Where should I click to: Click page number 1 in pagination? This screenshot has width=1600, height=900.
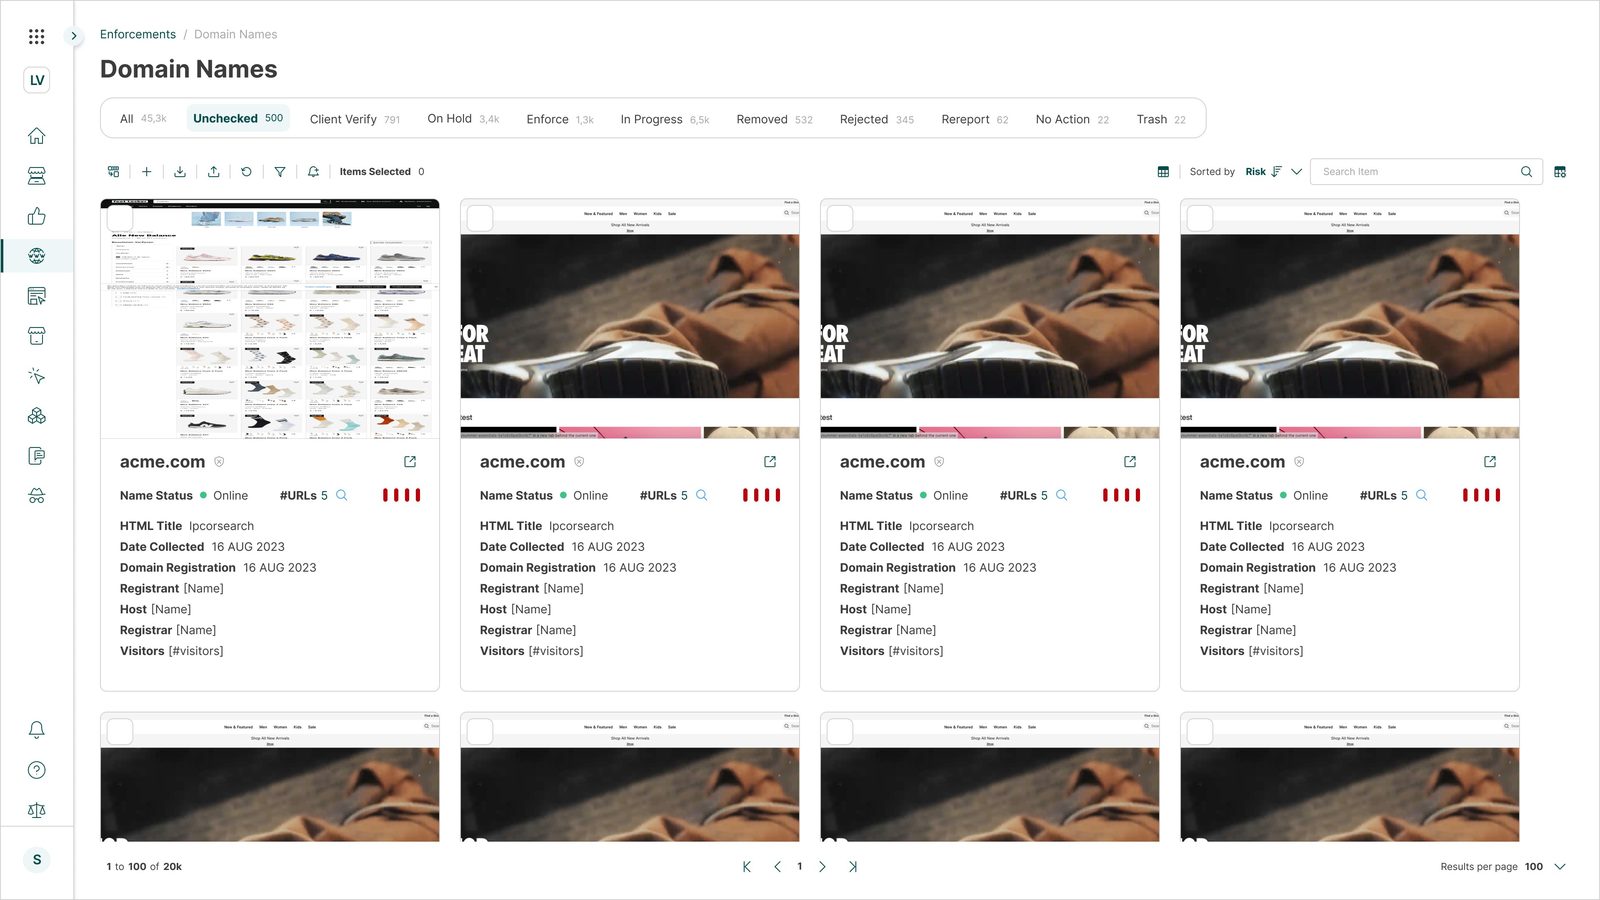pyautogui.click(x=800, y=867)
